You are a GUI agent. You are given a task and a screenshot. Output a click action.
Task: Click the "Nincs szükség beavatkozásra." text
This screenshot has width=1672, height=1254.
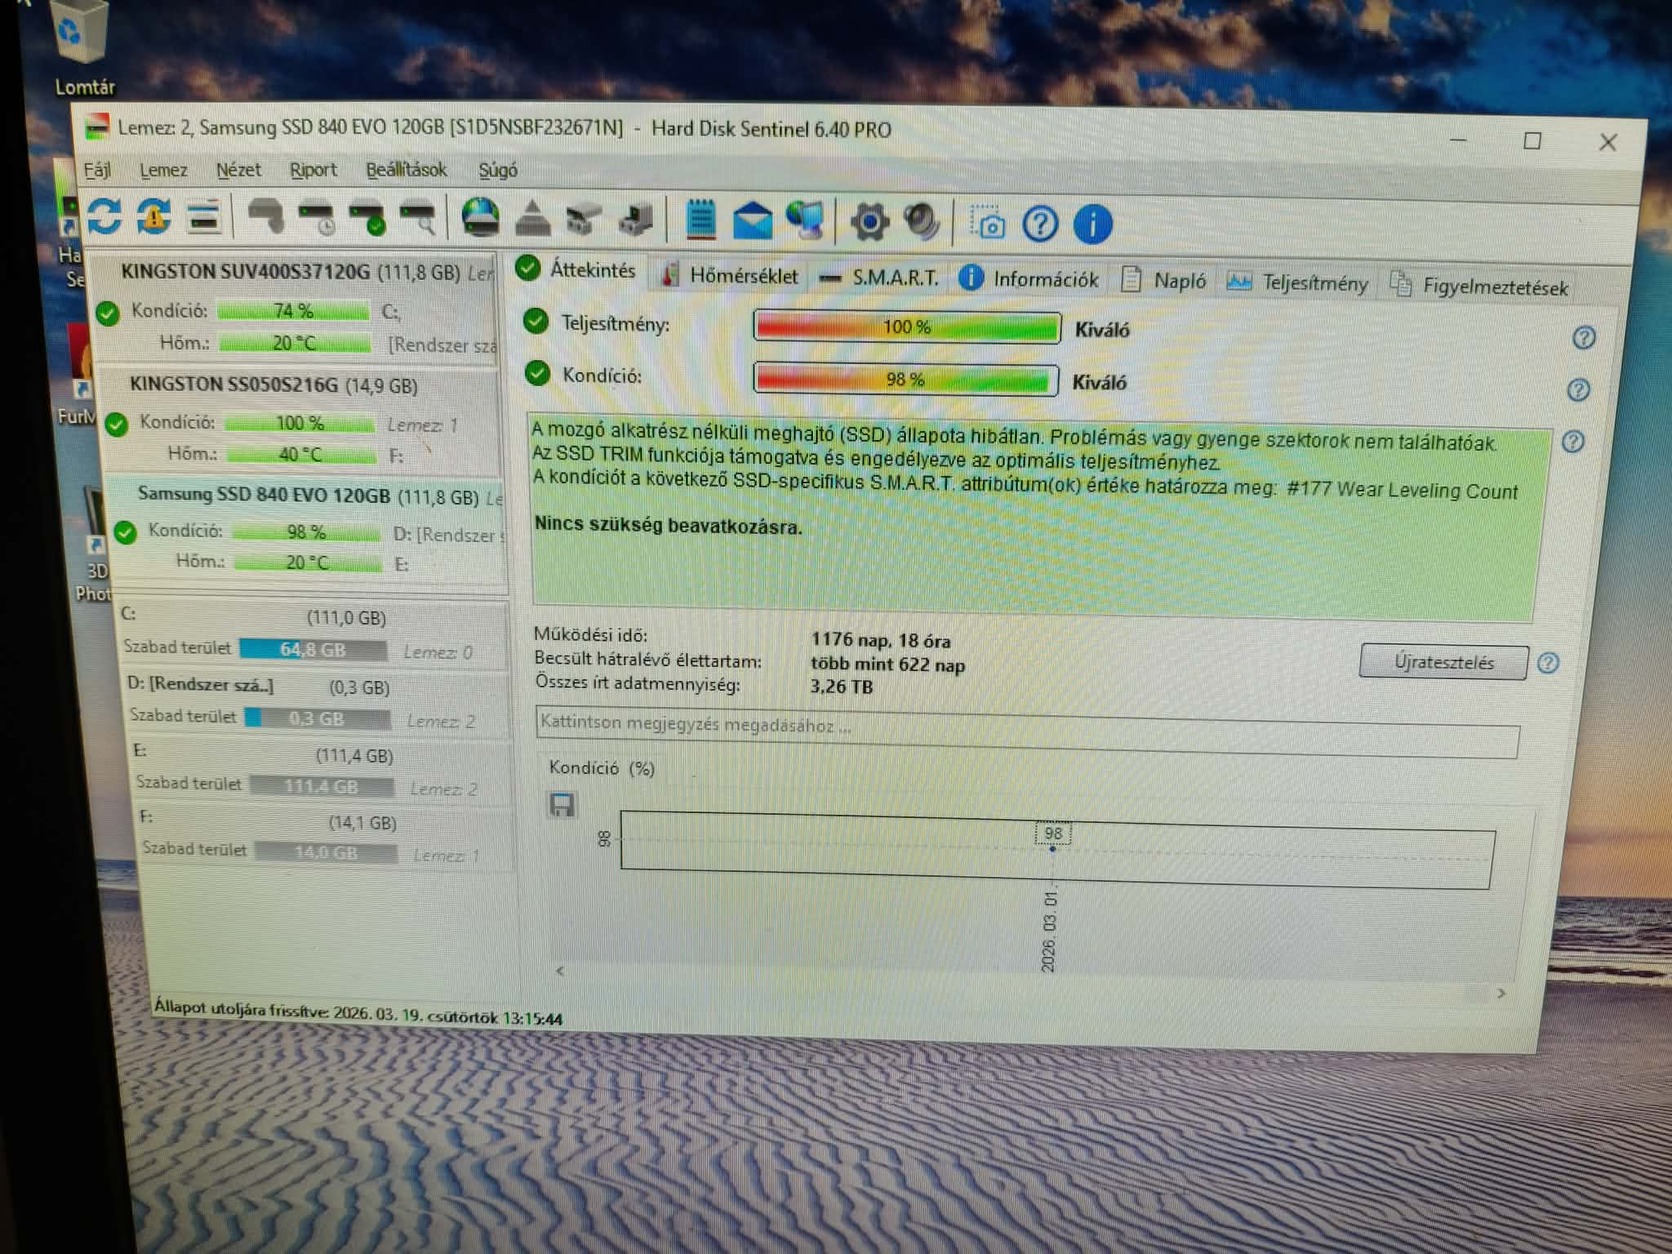(668, 526)
